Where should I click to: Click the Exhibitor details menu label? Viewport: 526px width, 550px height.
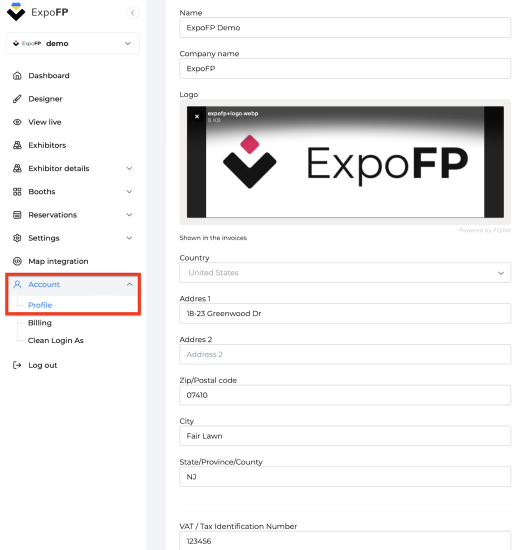tap(59, 168)
